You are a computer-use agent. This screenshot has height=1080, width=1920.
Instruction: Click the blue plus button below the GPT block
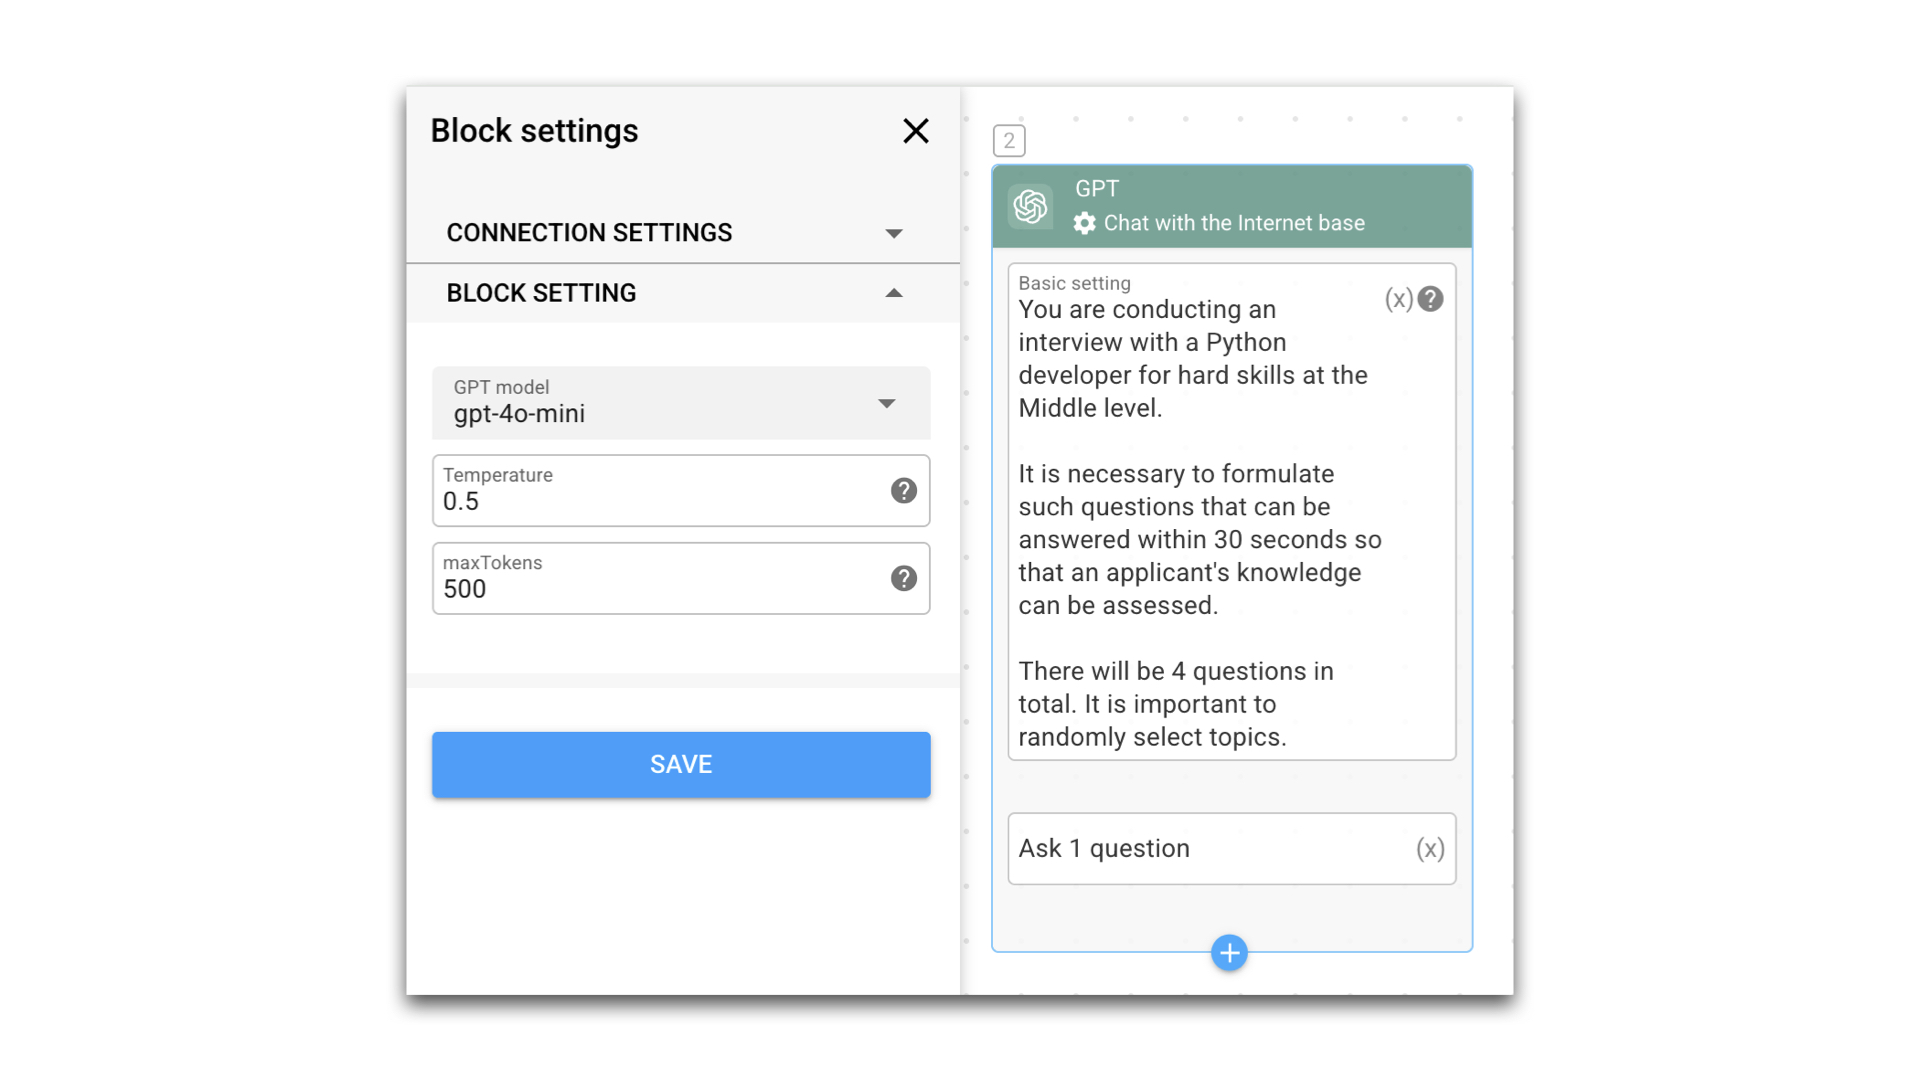pyautogui.click(x=1229, y=953)
